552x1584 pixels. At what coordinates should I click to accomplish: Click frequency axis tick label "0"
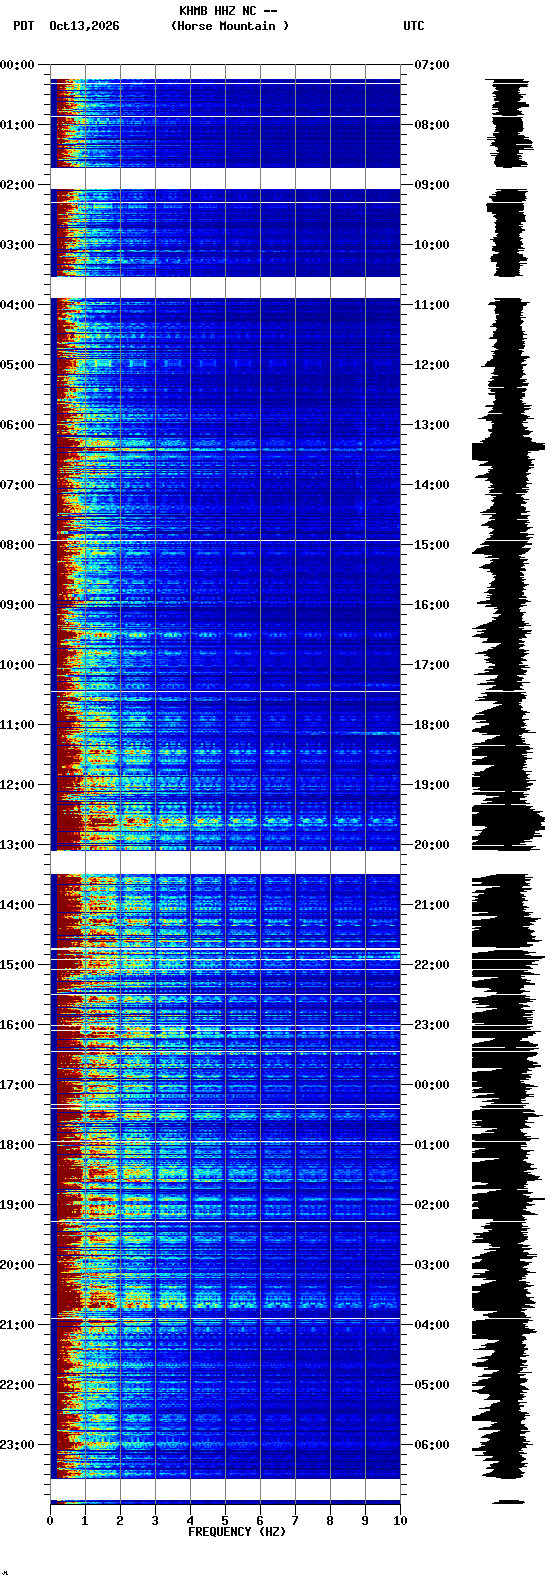click(x=50, y=1521)
